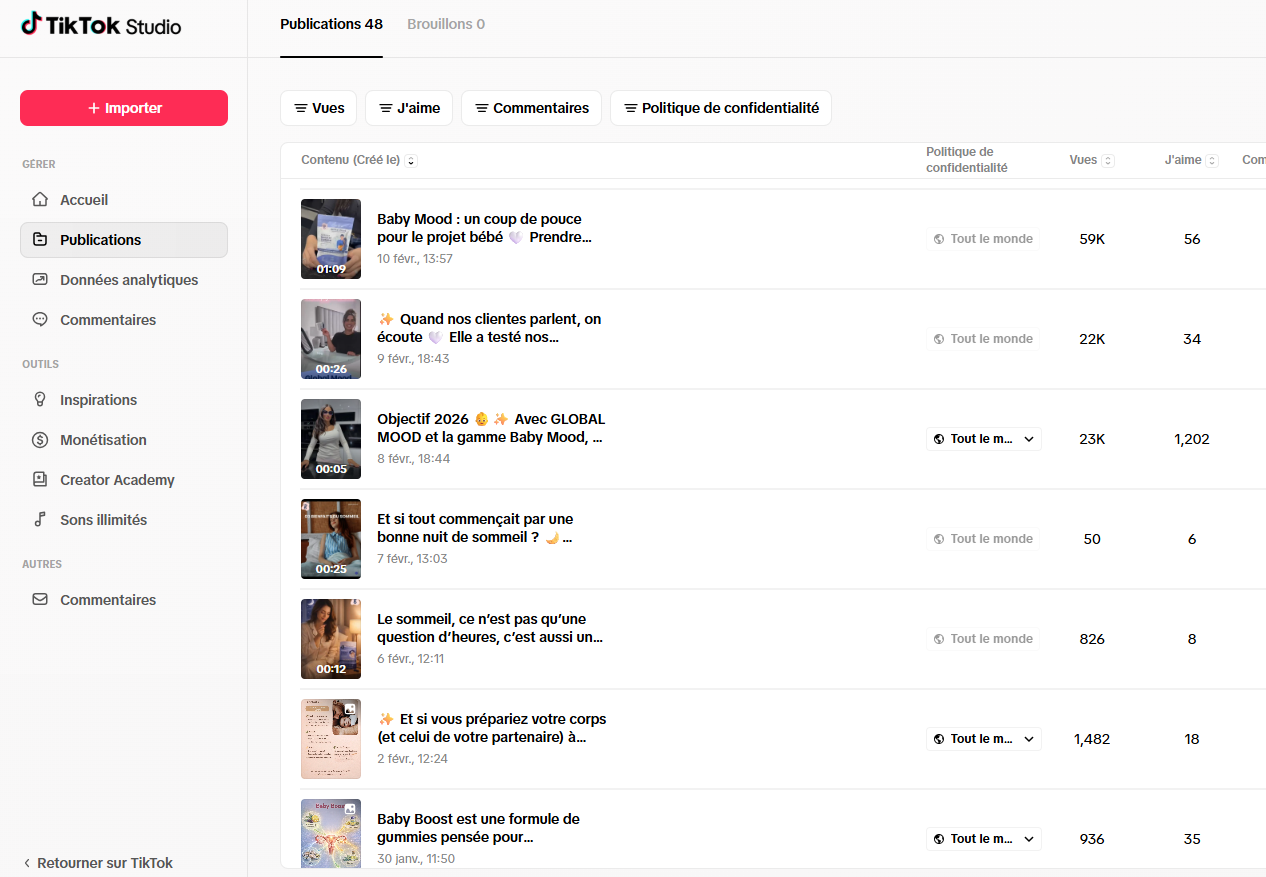
Task: Click title Quand nos clientes parlent
Action: click(x=489, y=328)
